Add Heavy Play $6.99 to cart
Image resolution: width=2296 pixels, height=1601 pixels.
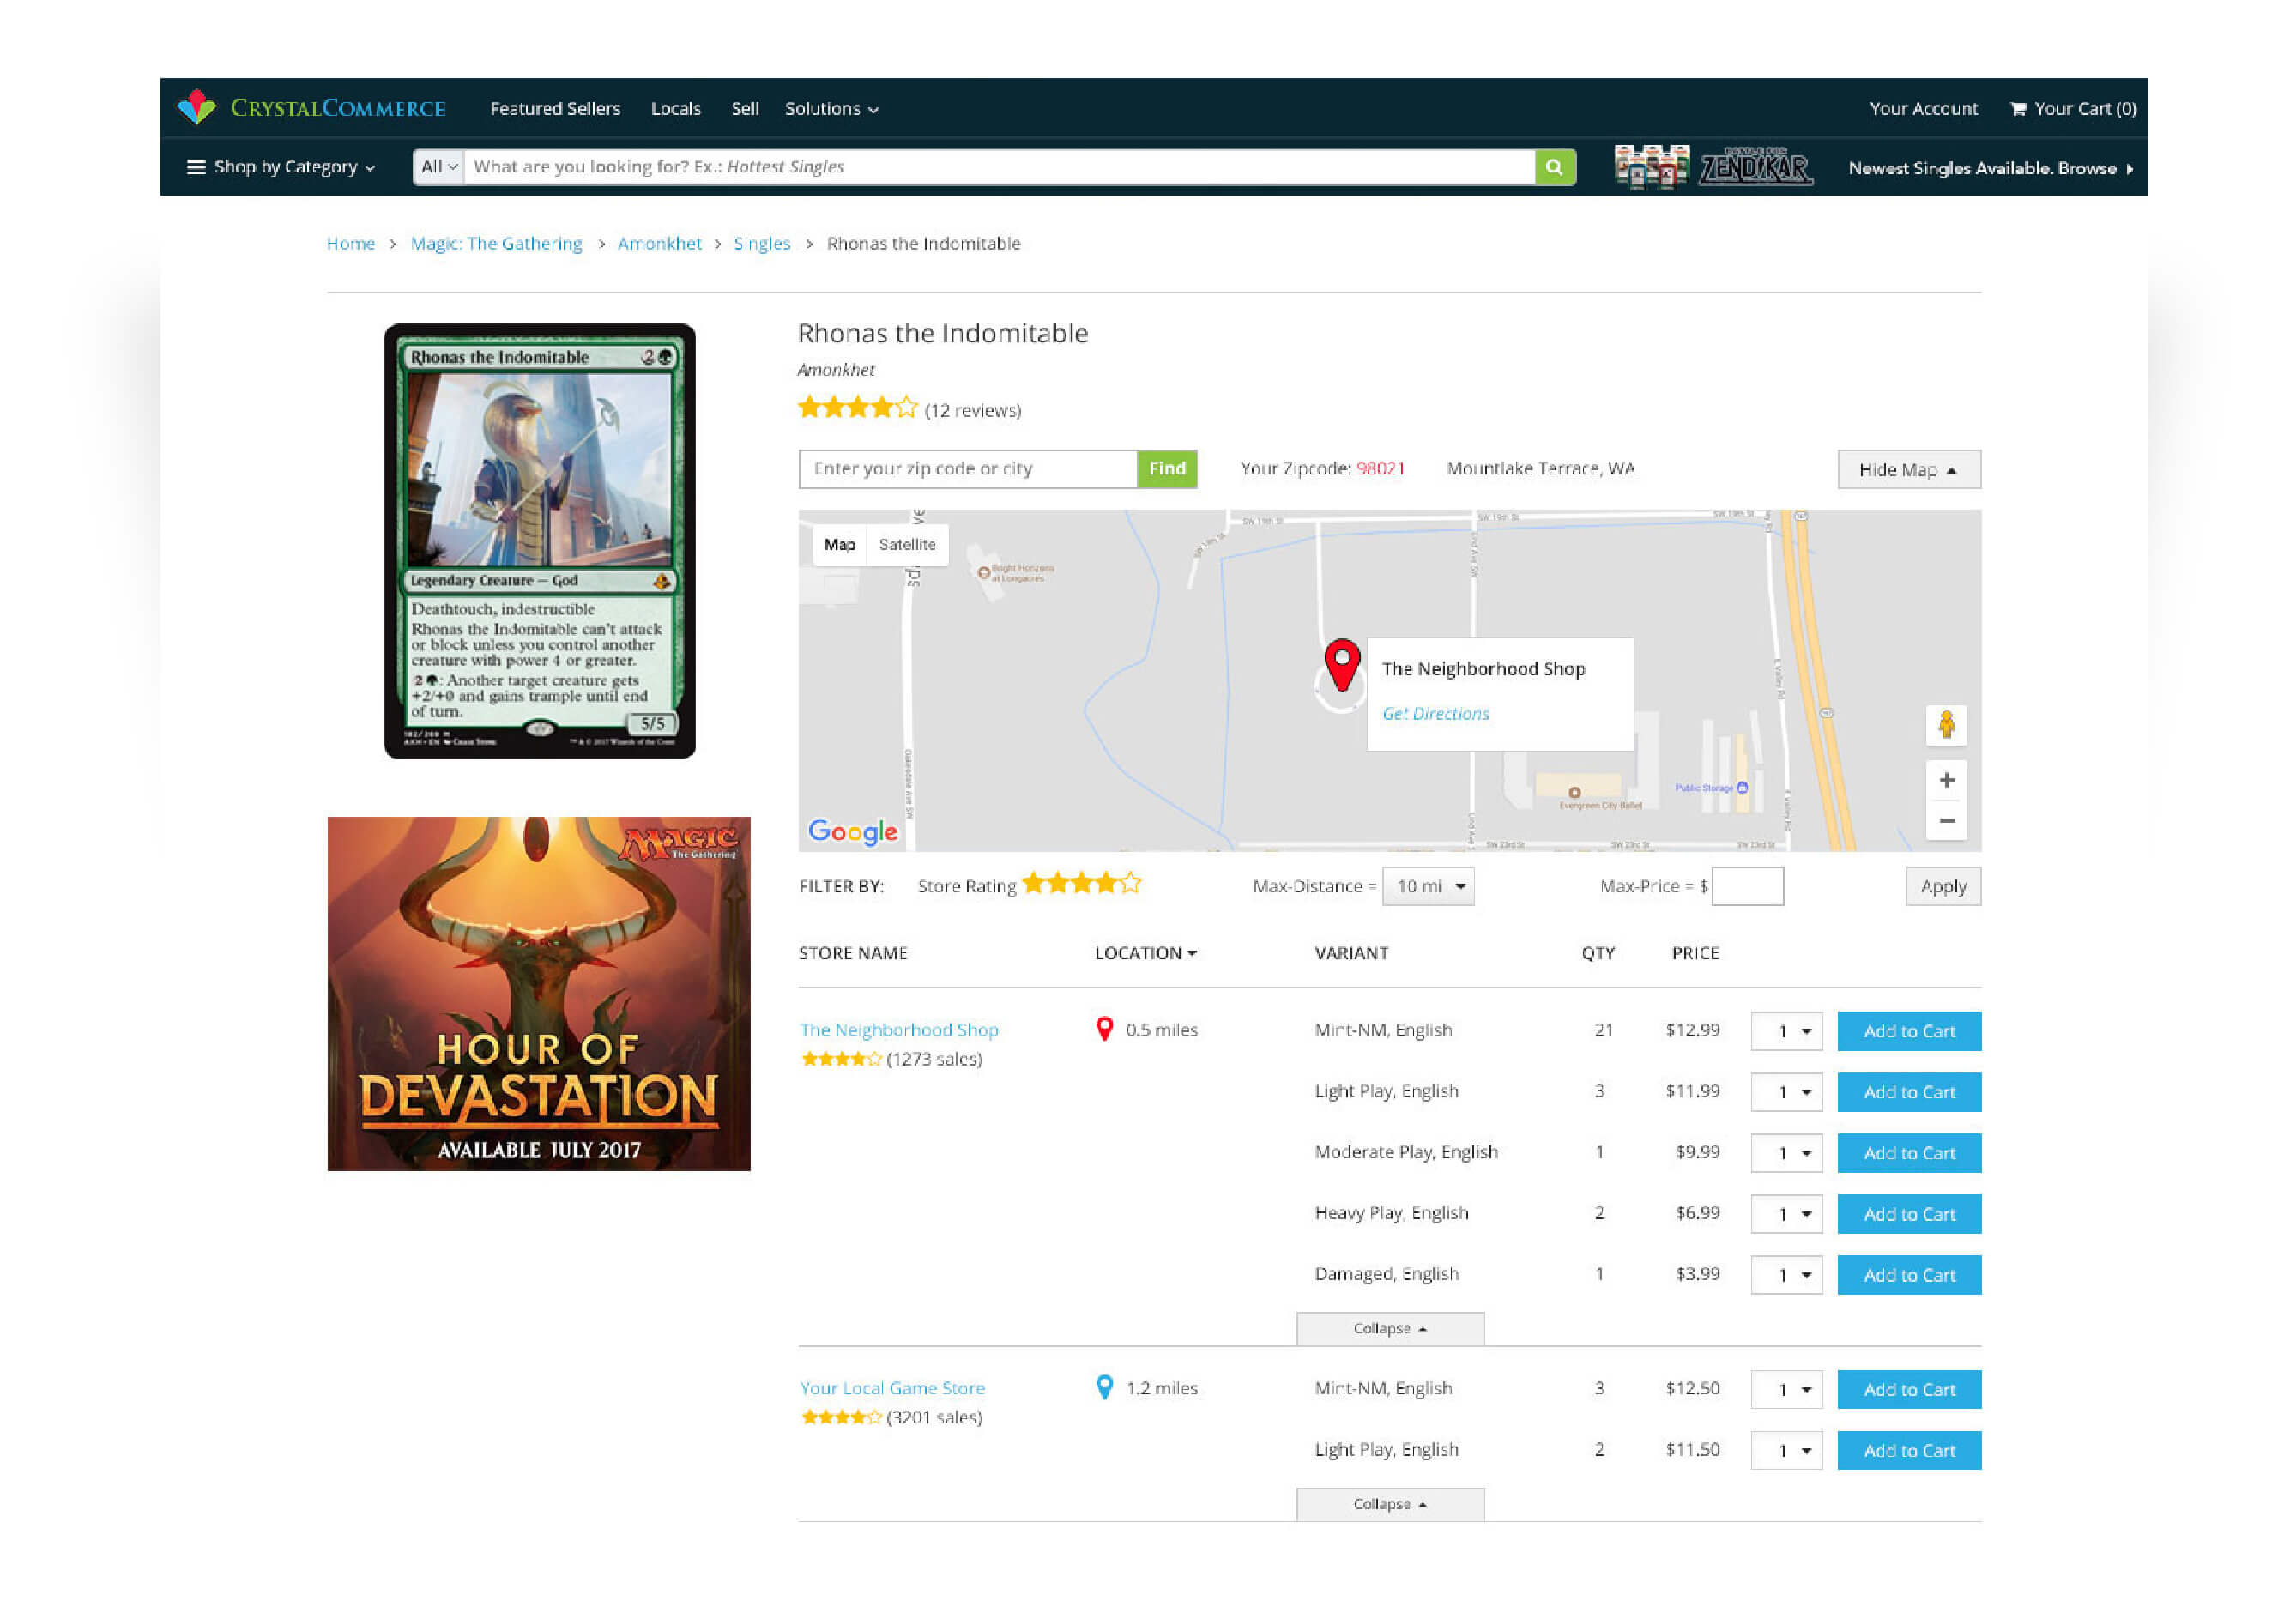point(1909,1214)
